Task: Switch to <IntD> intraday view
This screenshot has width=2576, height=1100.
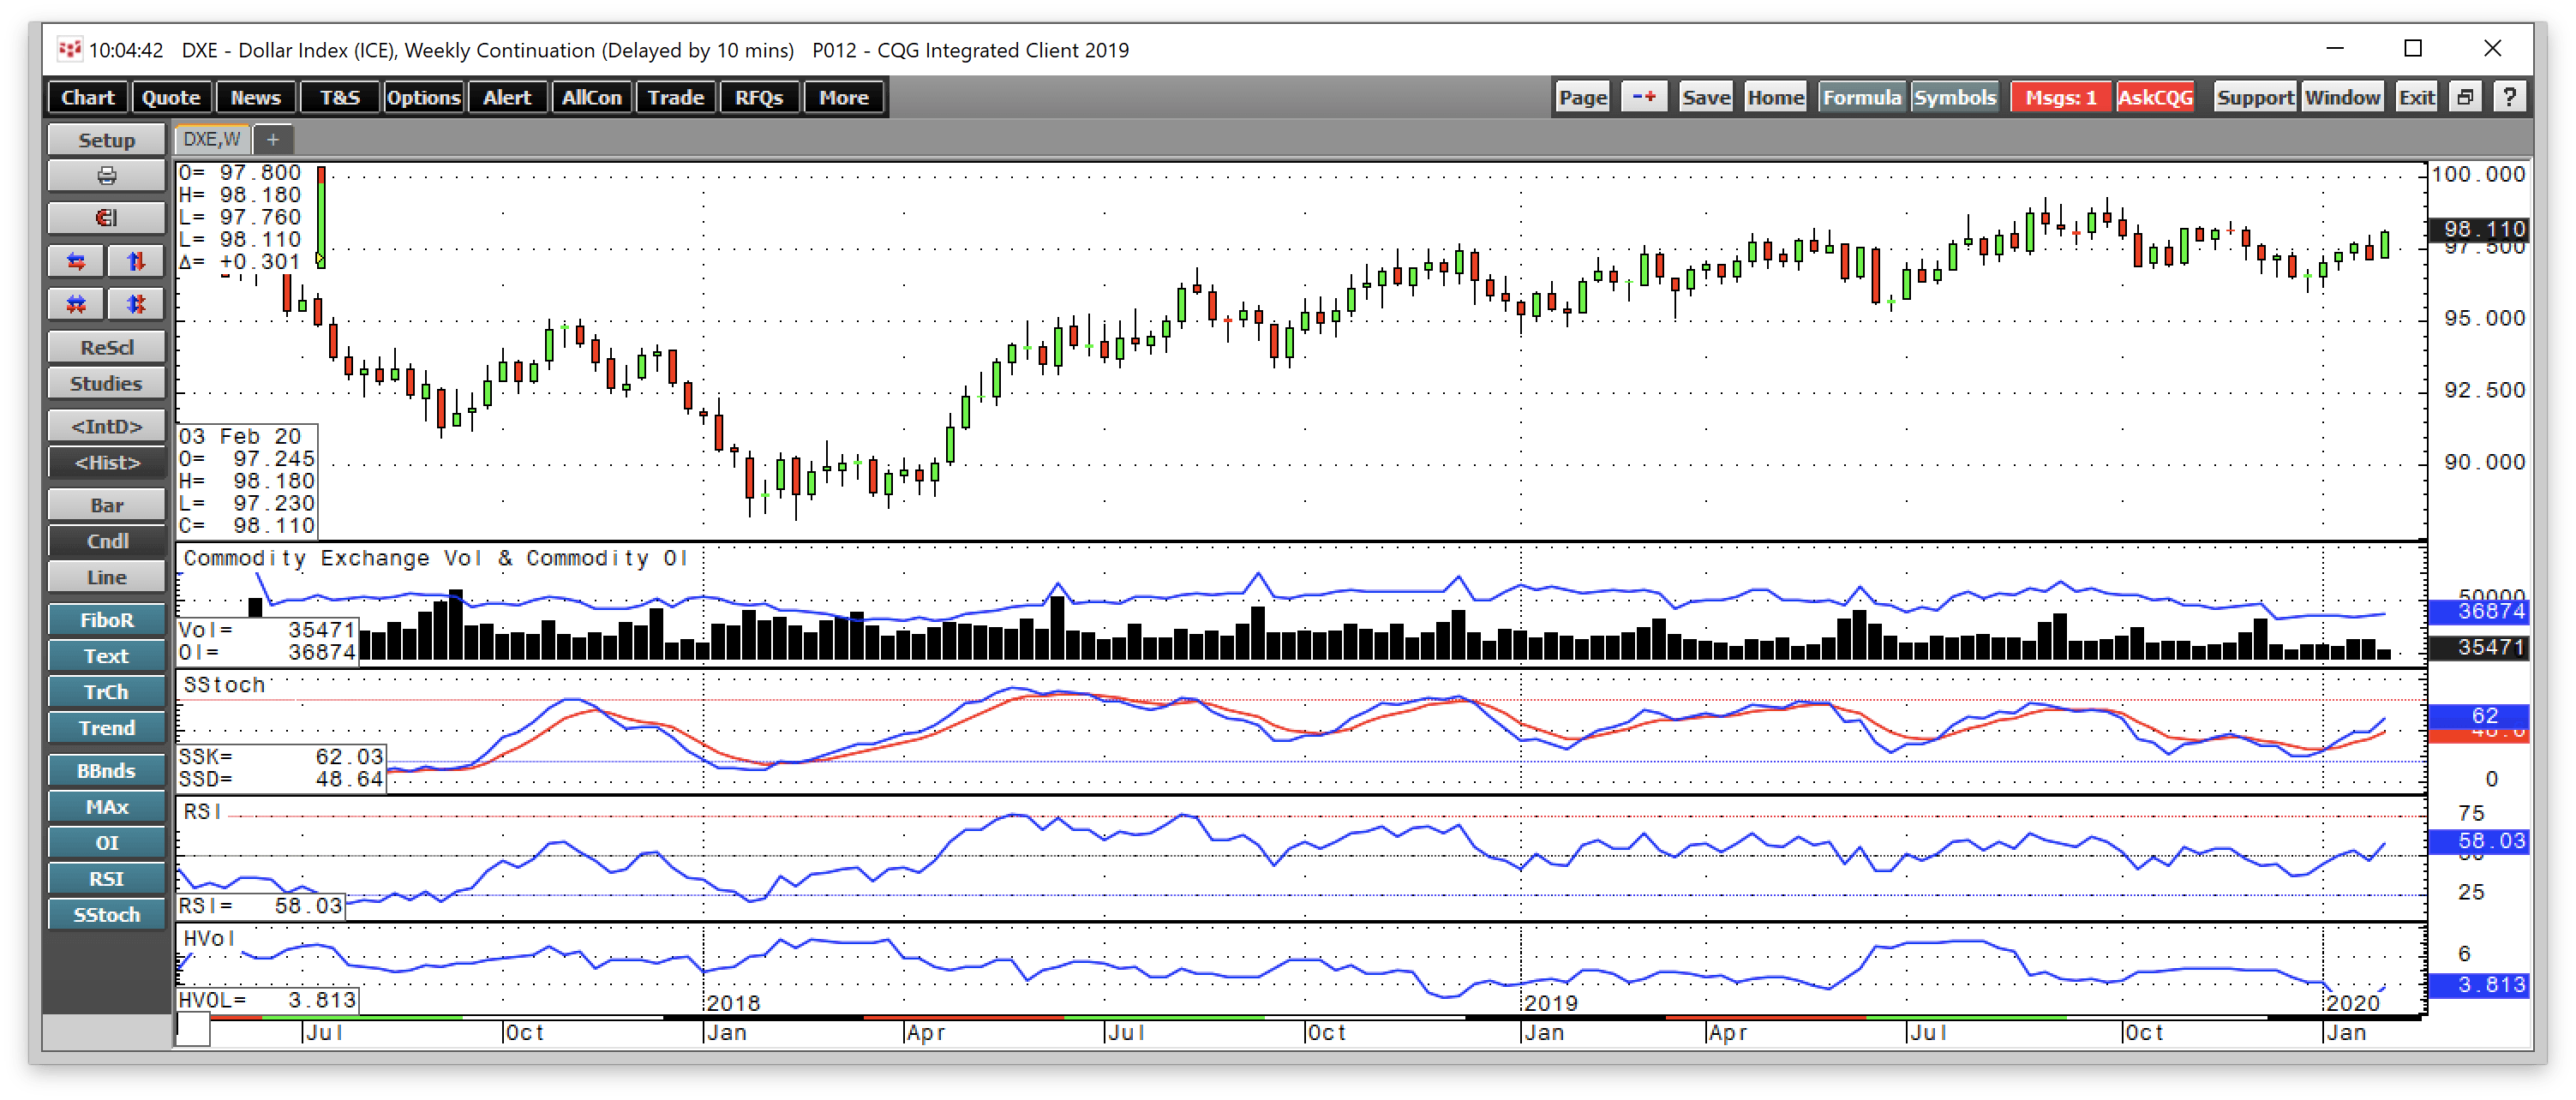Action: click(106, 426)
